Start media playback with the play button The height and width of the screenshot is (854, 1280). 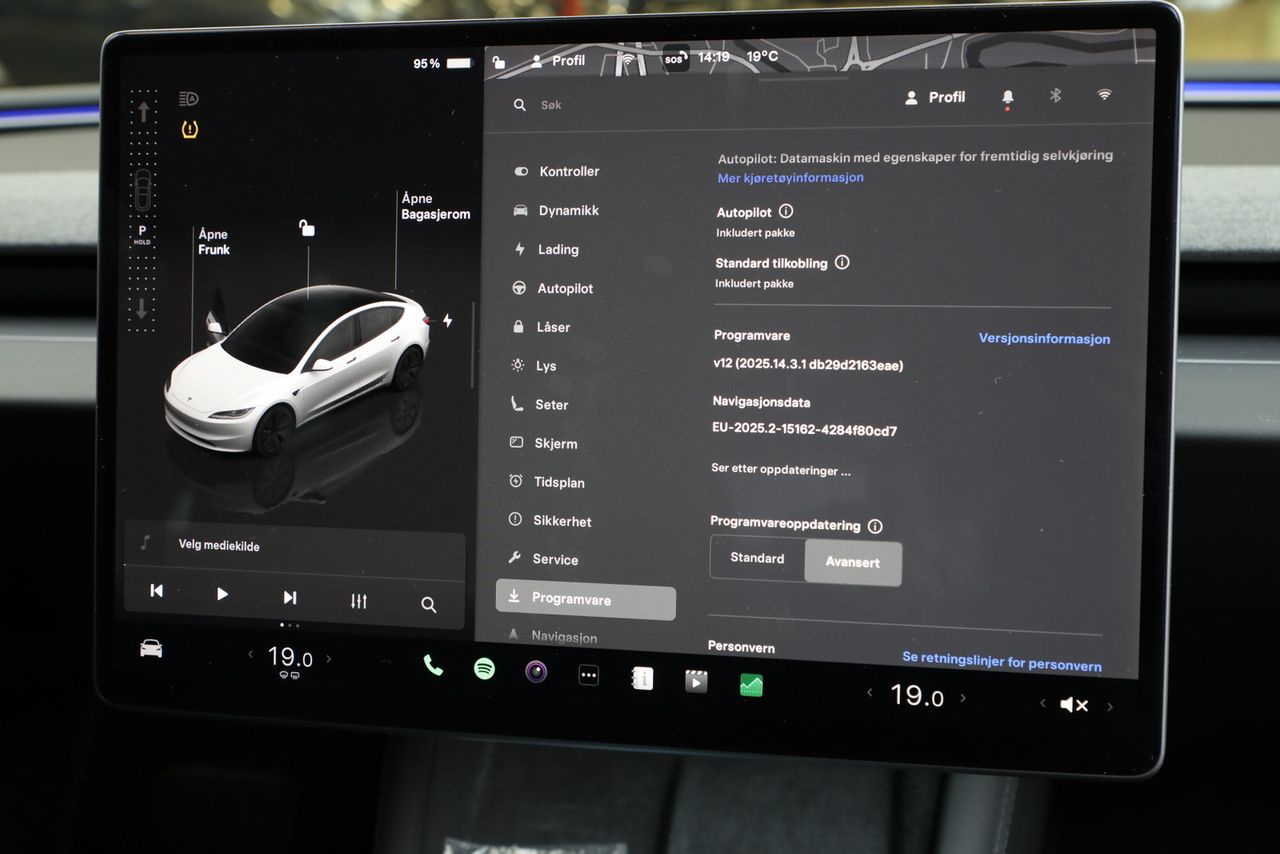(222, 594)
